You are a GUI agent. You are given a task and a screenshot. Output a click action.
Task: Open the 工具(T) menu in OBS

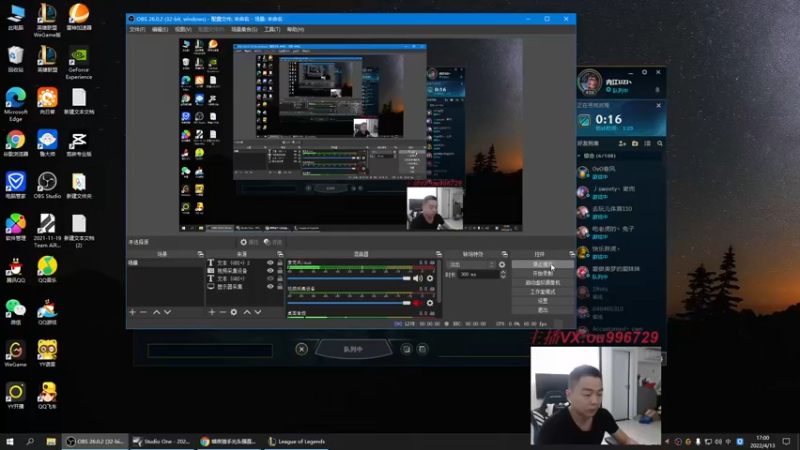[x=272, y=30]
